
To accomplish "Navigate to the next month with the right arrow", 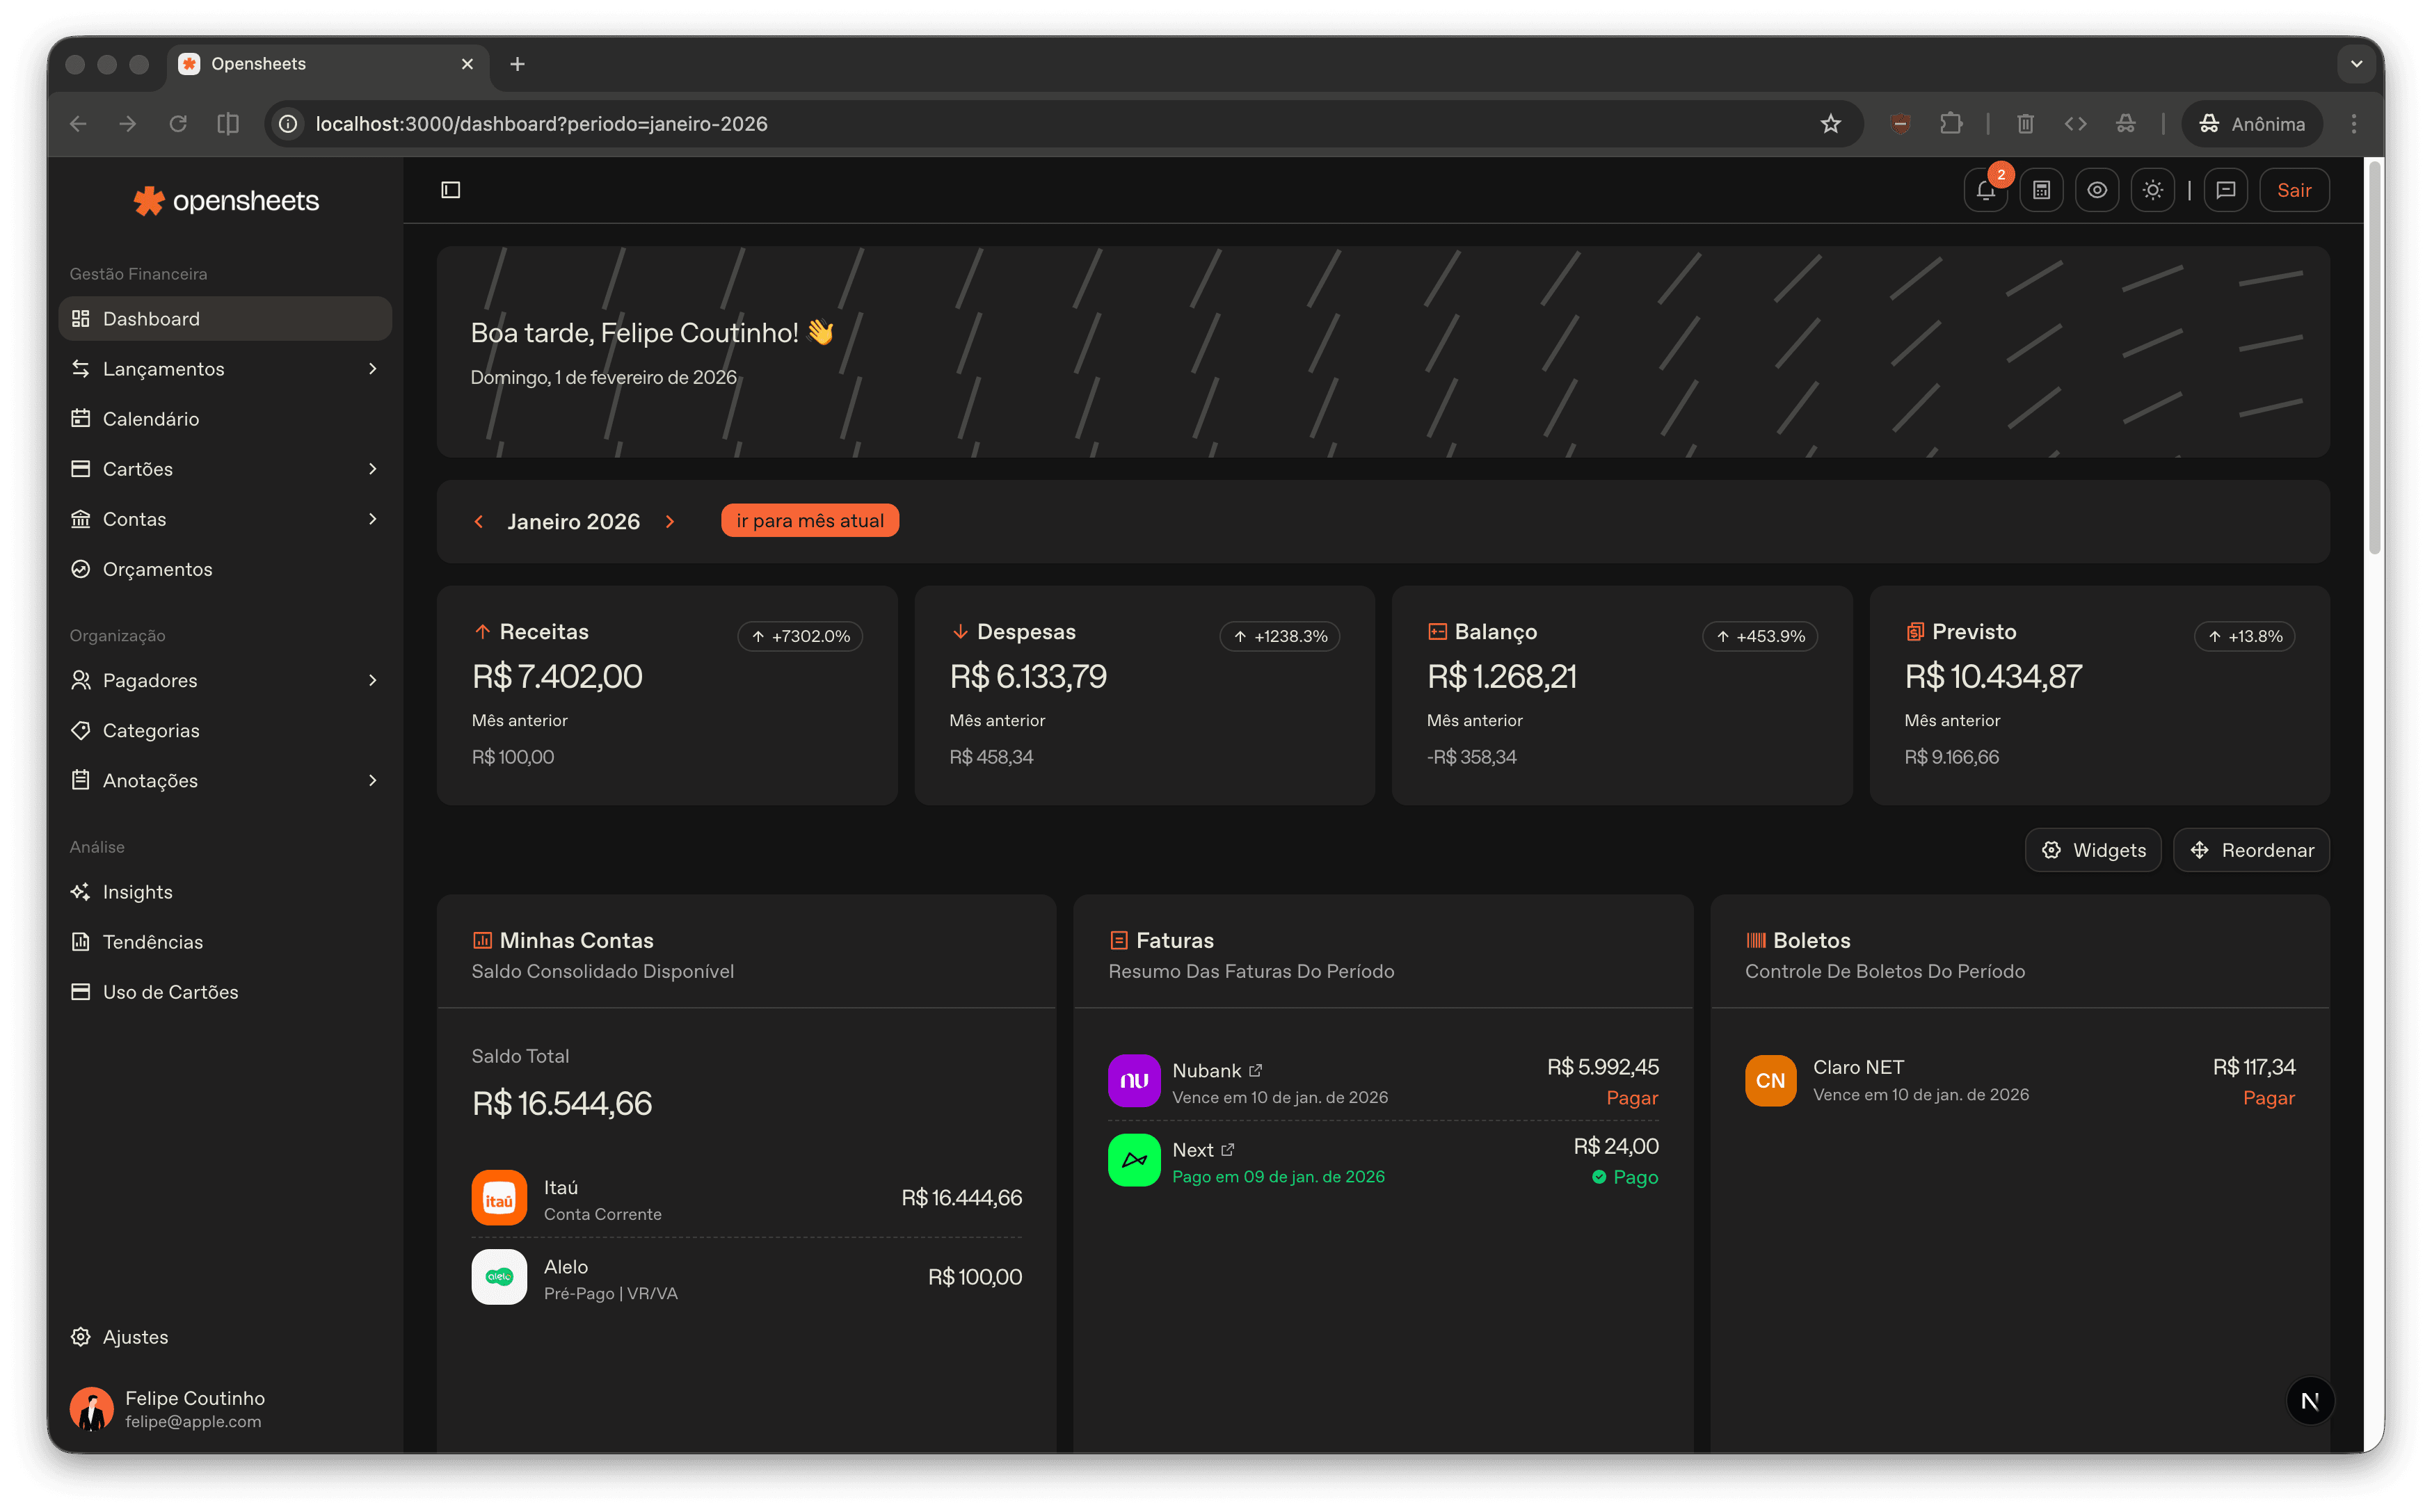I will 670,521.
